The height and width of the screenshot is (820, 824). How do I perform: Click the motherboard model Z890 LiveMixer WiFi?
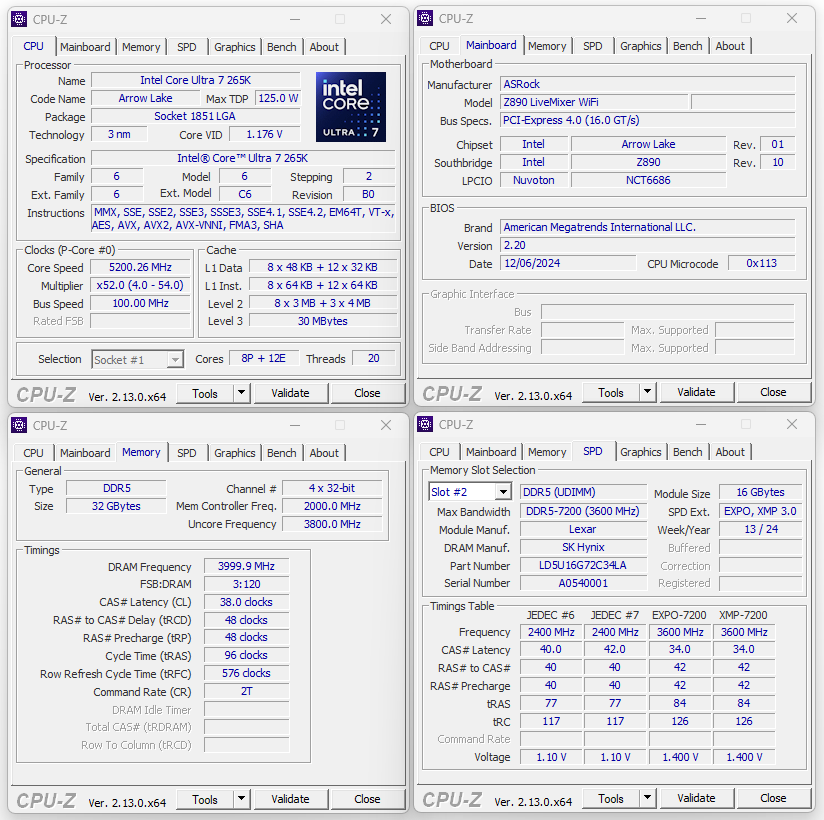tap(594, 102)
